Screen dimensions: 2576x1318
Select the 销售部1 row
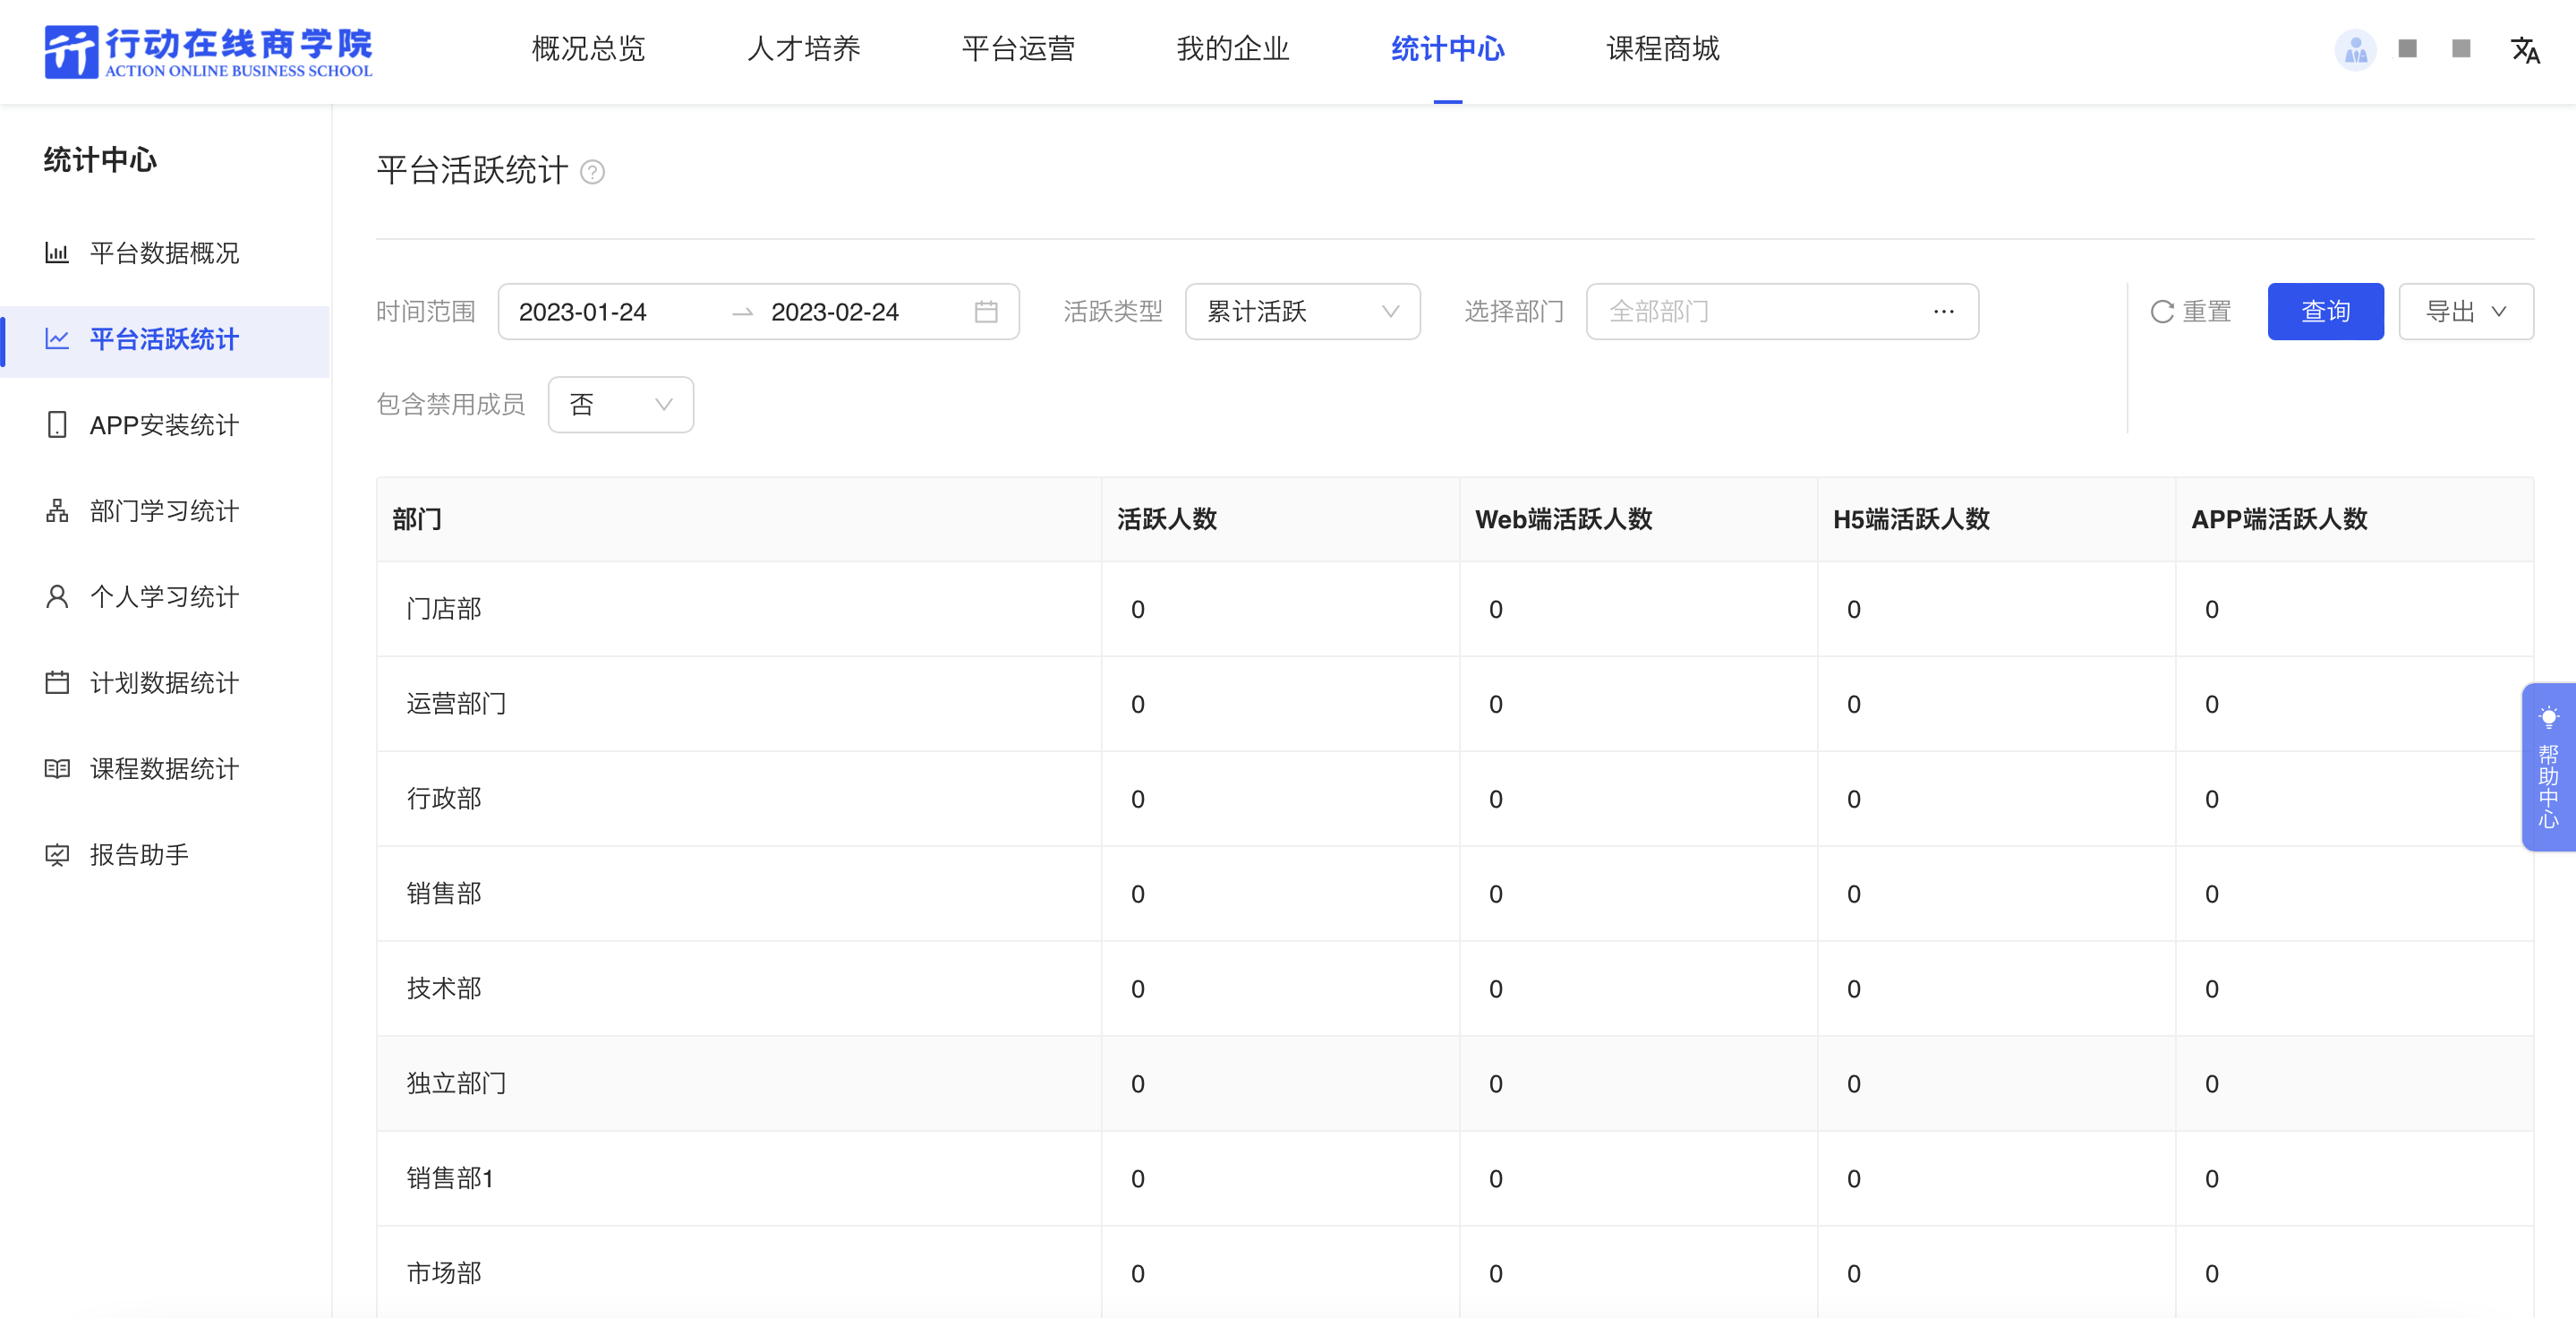click(x=1455, y=1179)
